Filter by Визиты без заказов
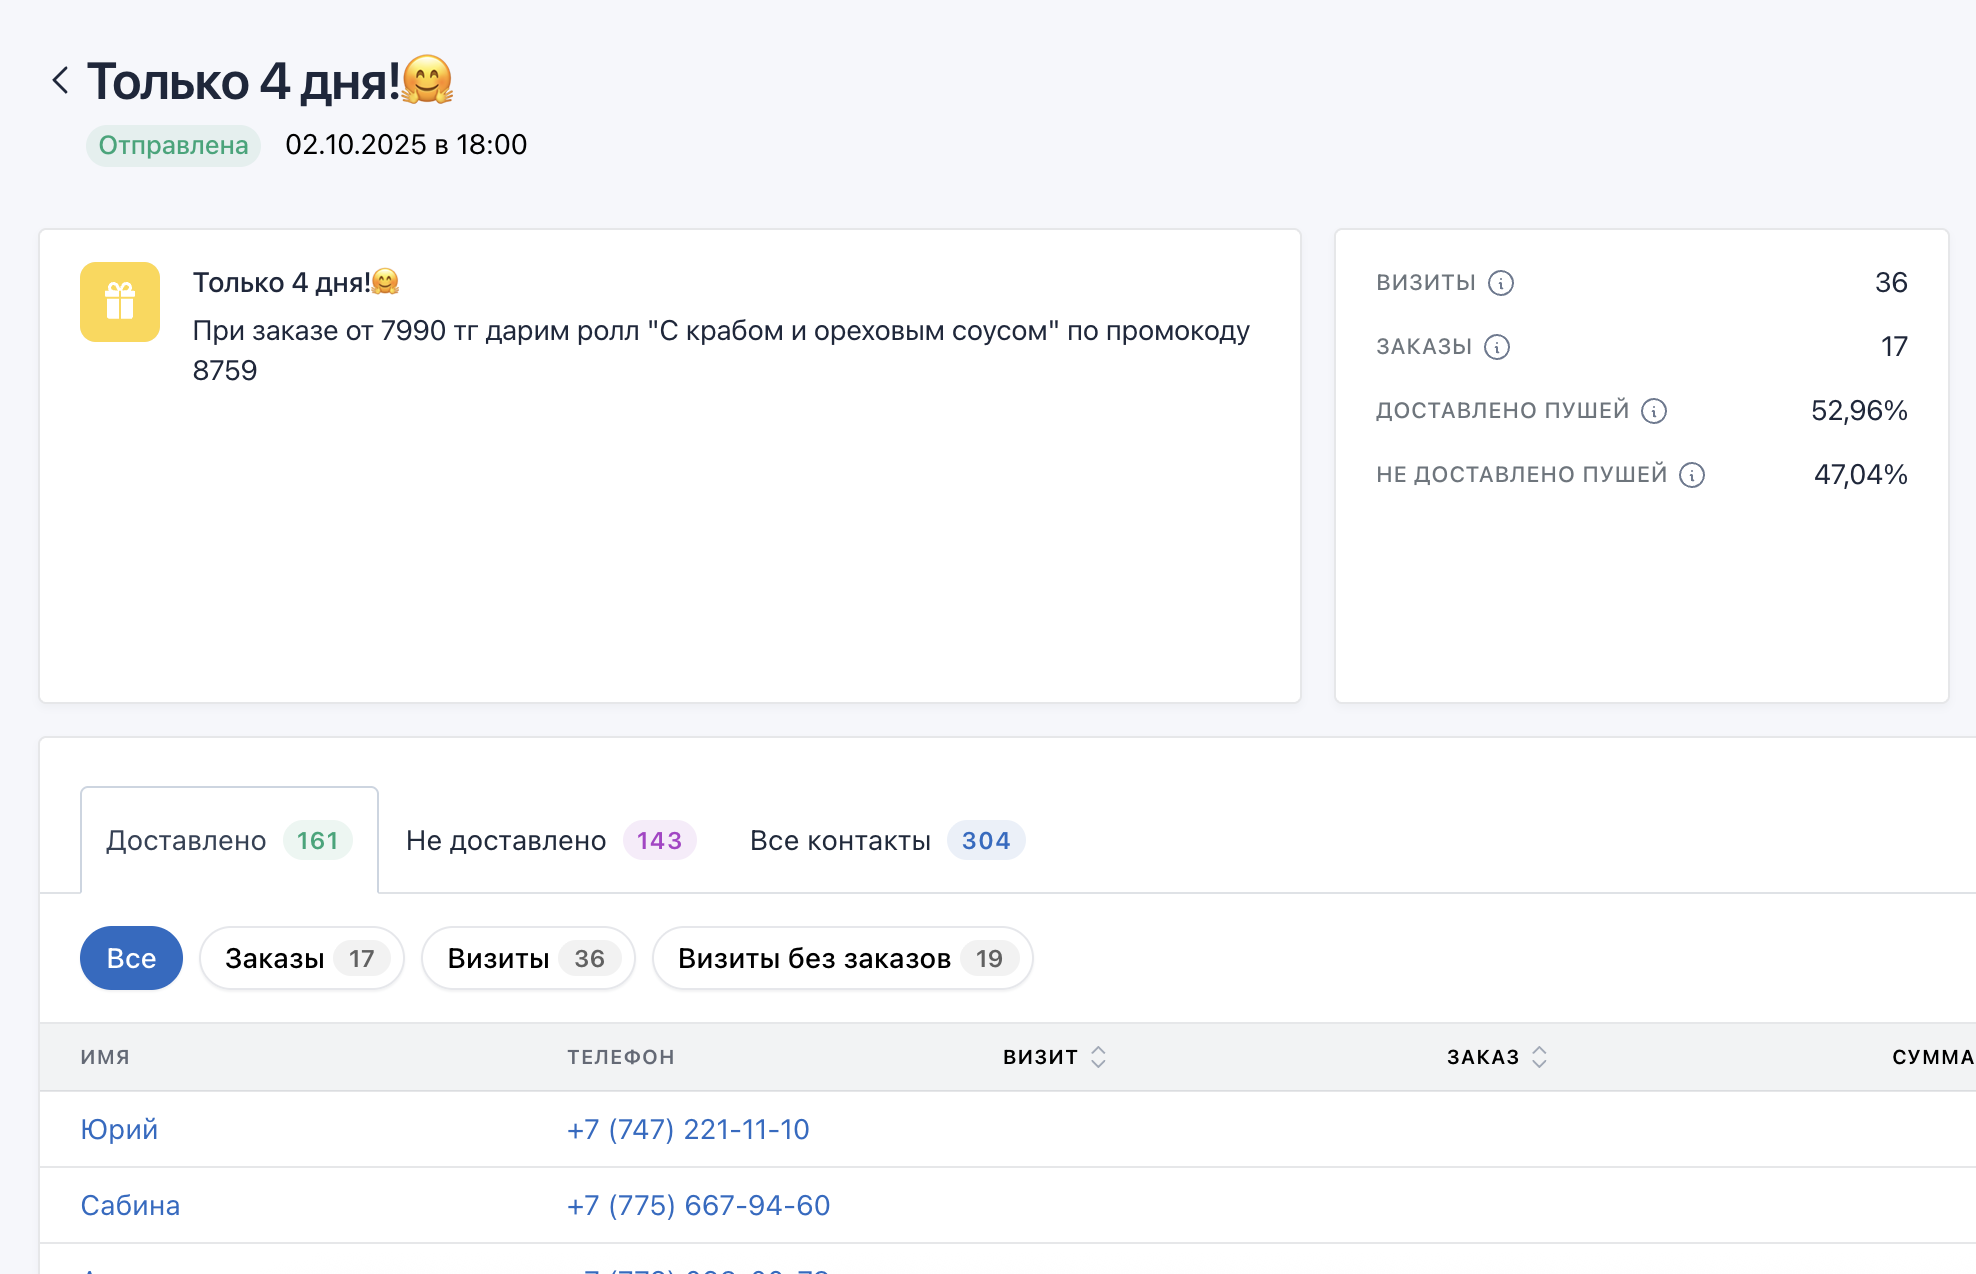 coord(842,958)
